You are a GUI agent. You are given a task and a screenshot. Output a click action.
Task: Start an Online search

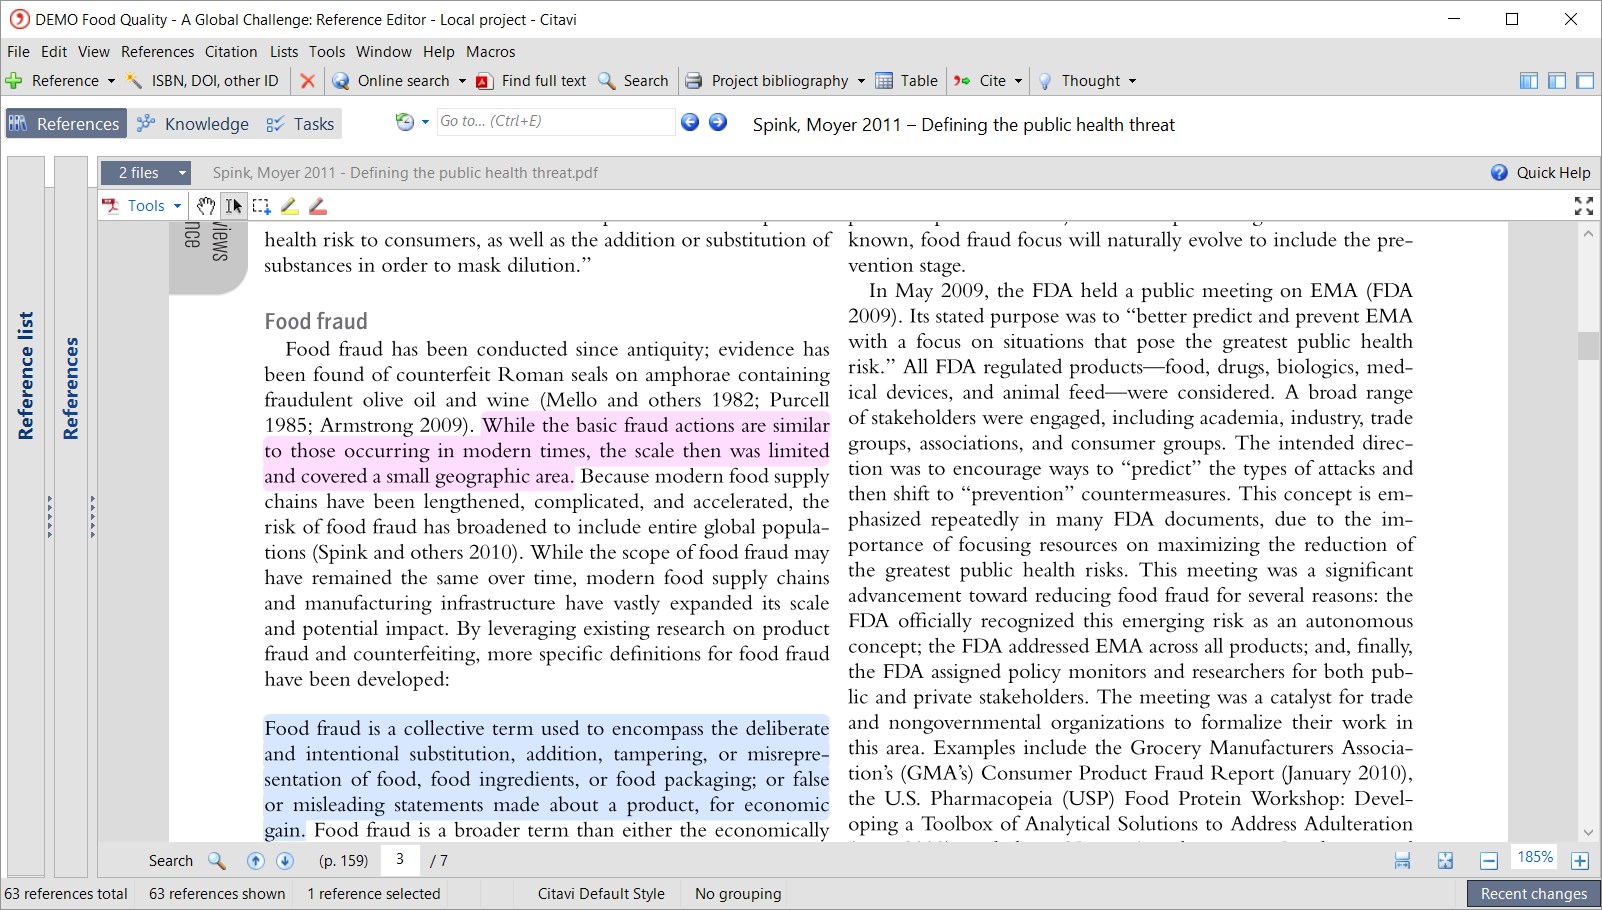tap(391, 81)
